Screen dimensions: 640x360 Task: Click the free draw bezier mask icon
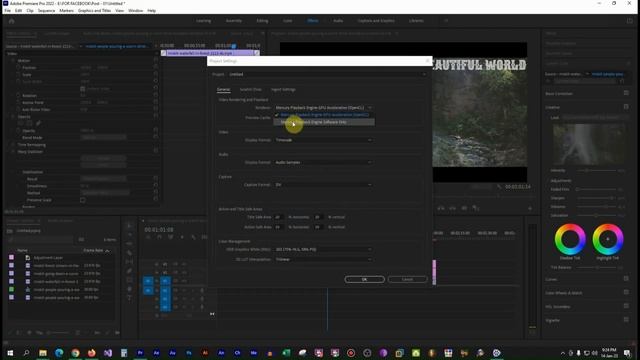point(38,123)
